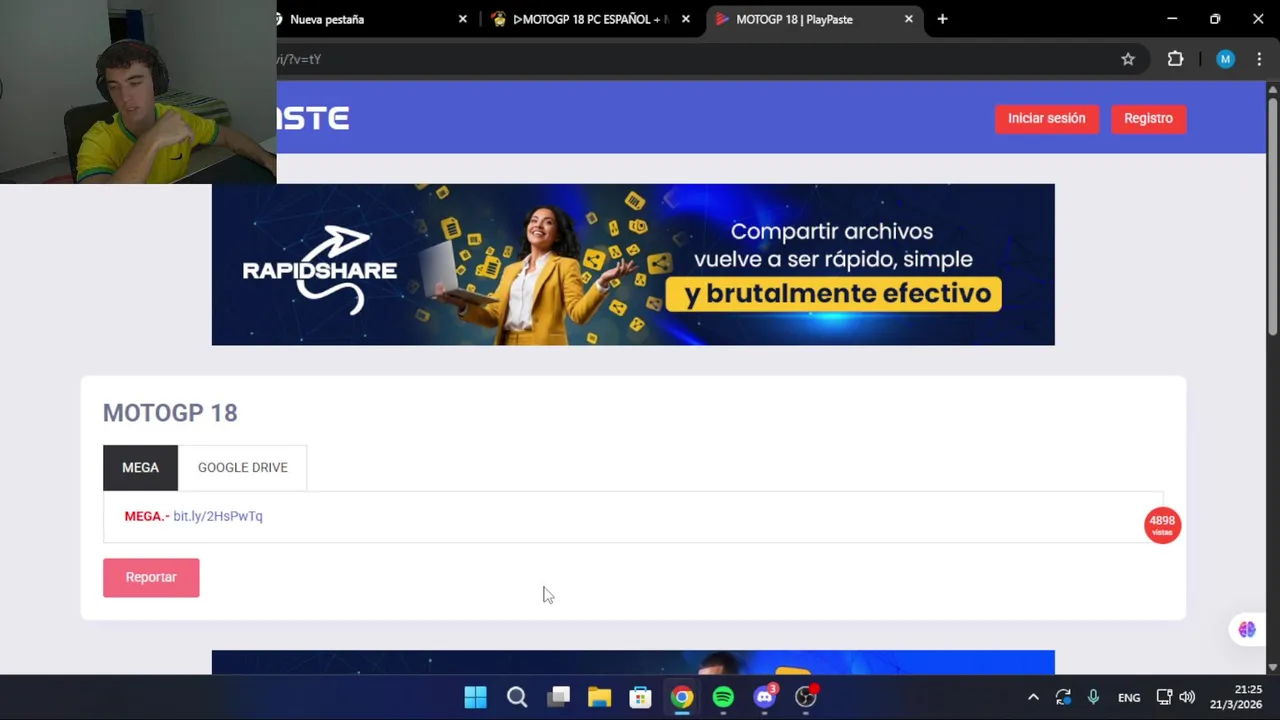Select the MEGA tab
This screenshot has height=720, width=1280.
(140, 467)
